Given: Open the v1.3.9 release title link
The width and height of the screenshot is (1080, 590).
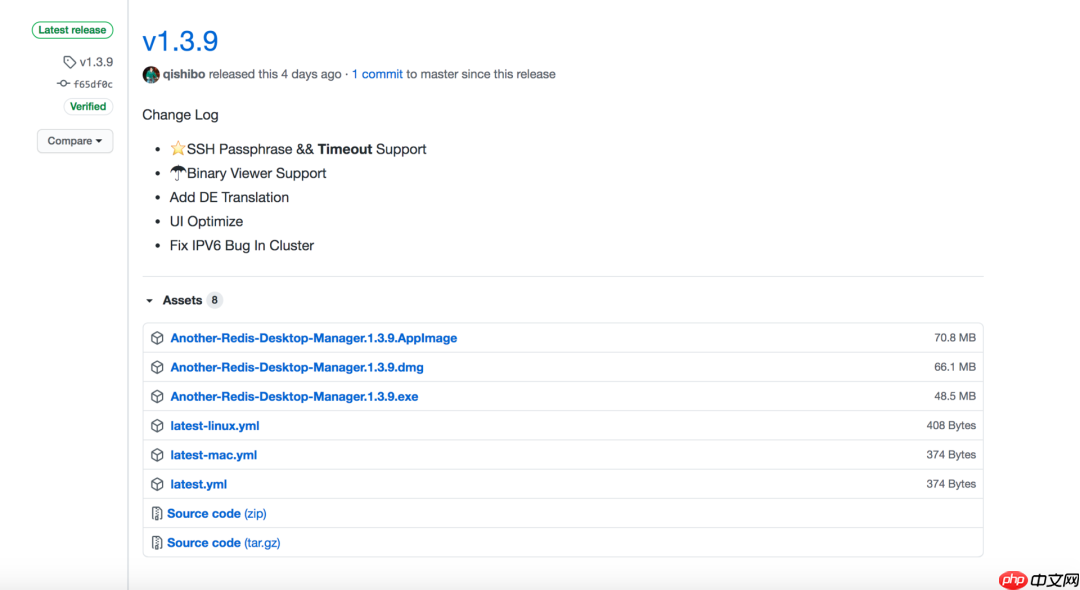Looking at the screenshot, I should [x=180, y=41].
